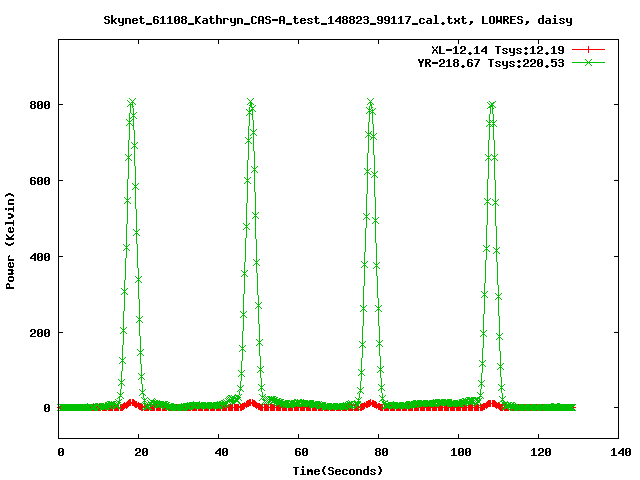This screenshot has height=480, width=640.
Task: Click the 'Power (Kelvin)' y-axis label
Action: click(x=10, y=241)
